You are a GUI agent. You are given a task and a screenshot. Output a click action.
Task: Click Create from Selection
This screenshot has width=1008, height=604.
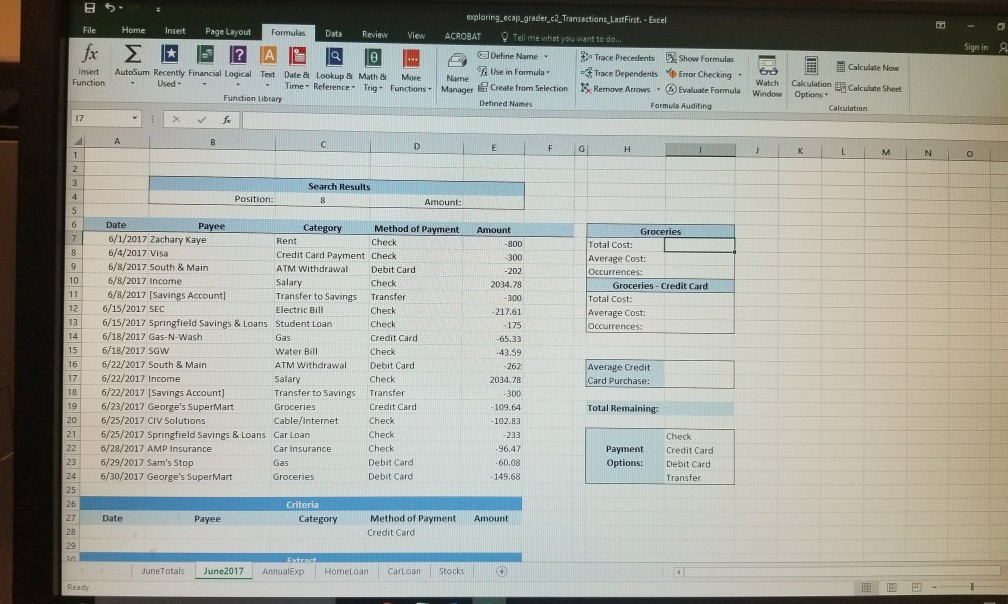523,88
